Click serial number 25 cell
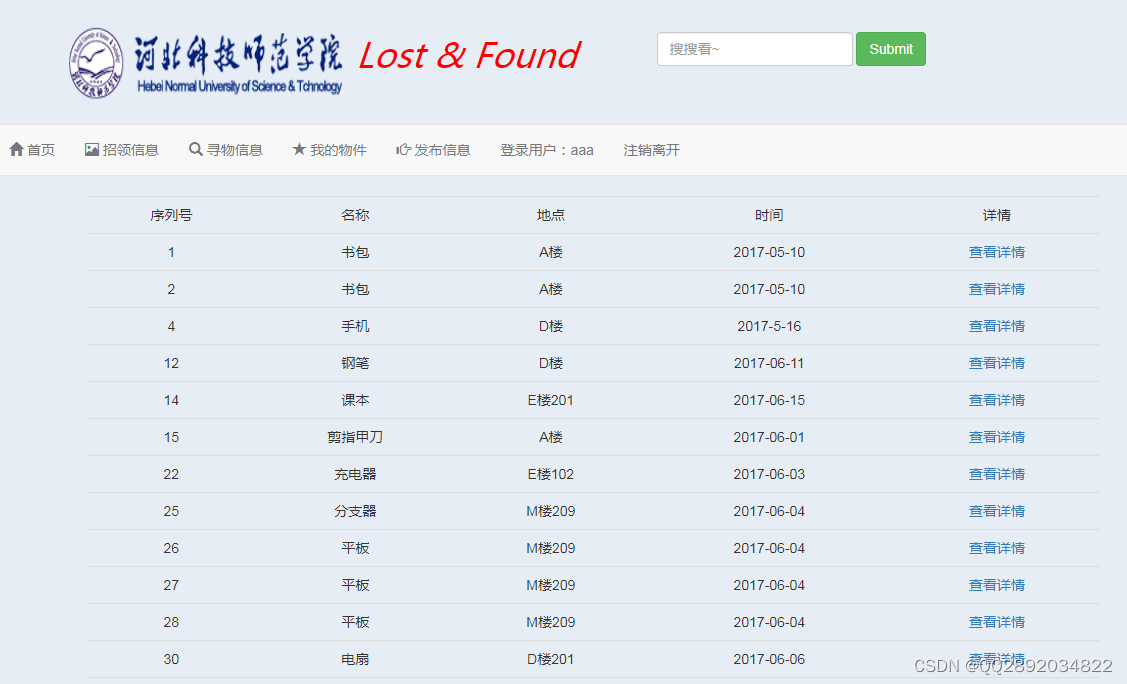Screen dimensions: 1127x684 pos(171,511)
